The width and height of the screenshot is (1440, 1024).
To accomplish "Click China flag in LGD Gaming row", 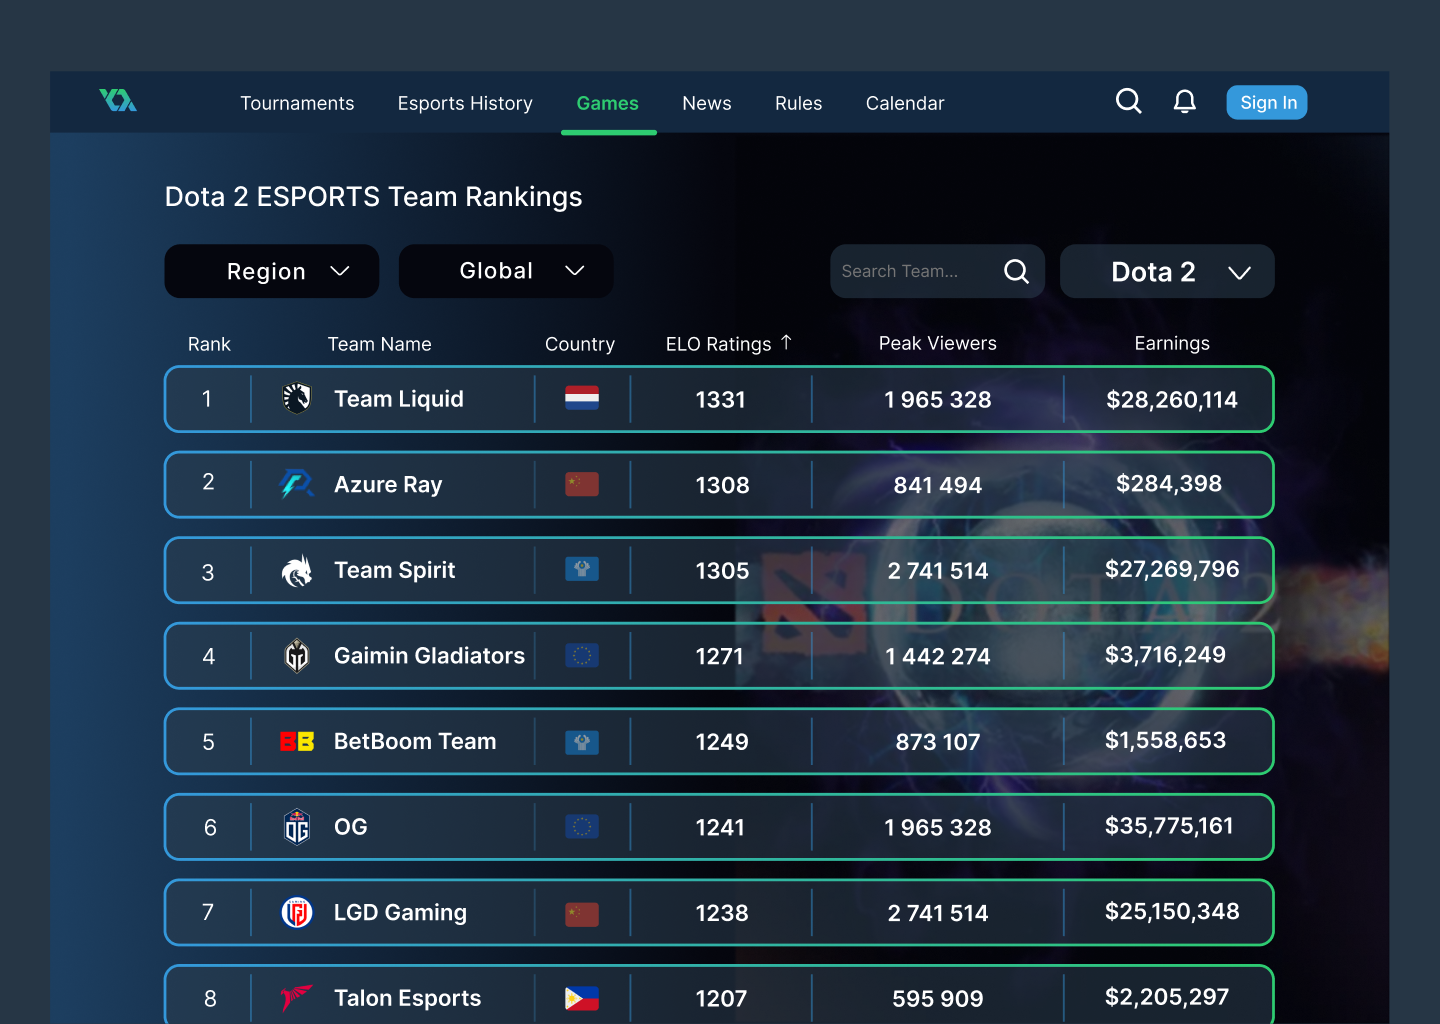I will [x=582, y=913].
